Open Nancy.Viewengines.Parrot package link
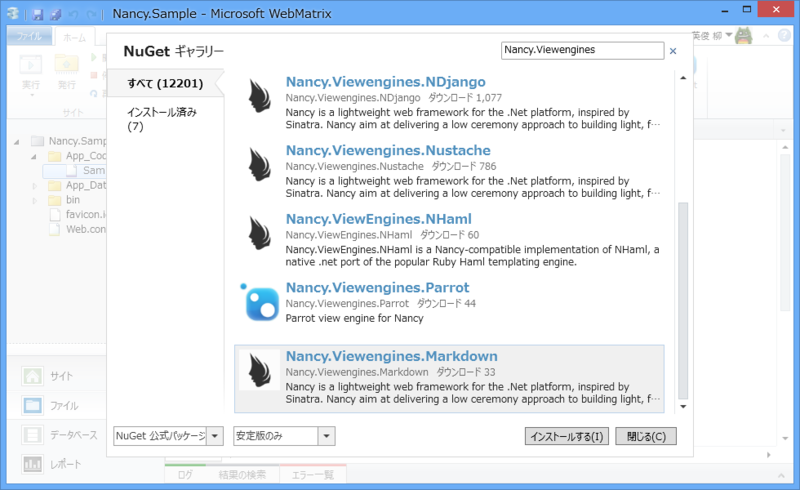The width and height of the screenshot is (800, 490). [x=378, y=287]
